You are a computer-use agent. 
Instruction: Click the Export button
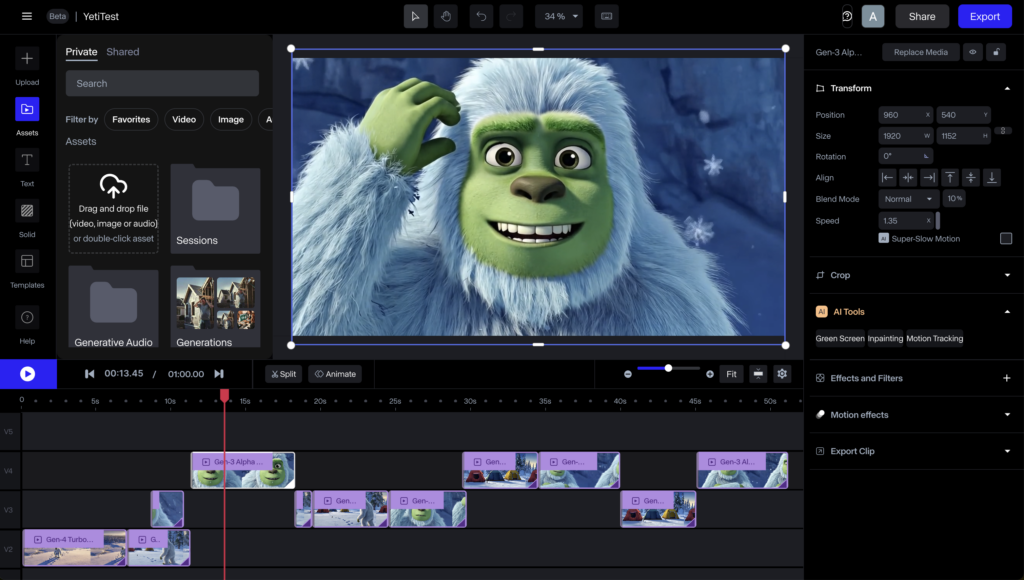(985, 16)
